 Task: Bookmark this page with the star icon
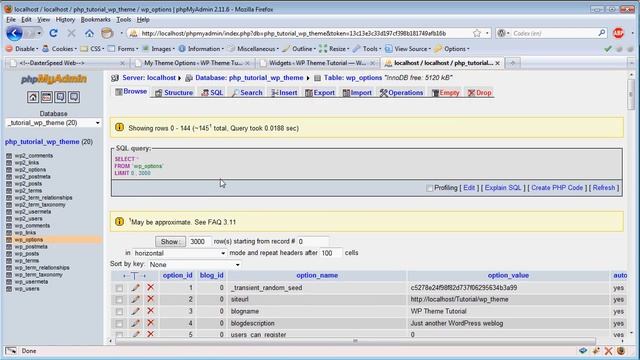[477, 33]
